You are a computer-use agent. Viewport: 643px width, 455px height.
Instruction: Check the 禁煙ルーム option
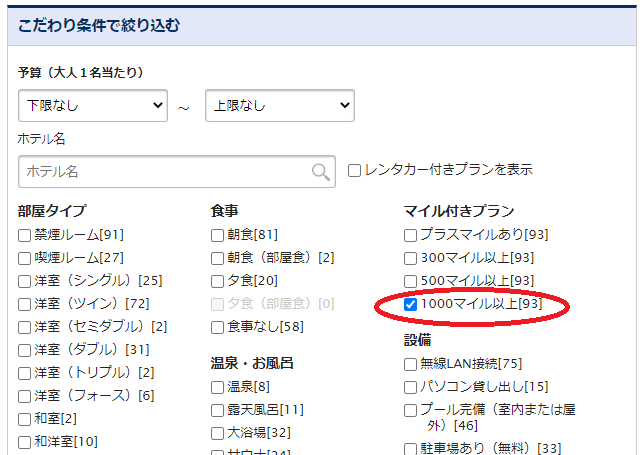point(25,235)
